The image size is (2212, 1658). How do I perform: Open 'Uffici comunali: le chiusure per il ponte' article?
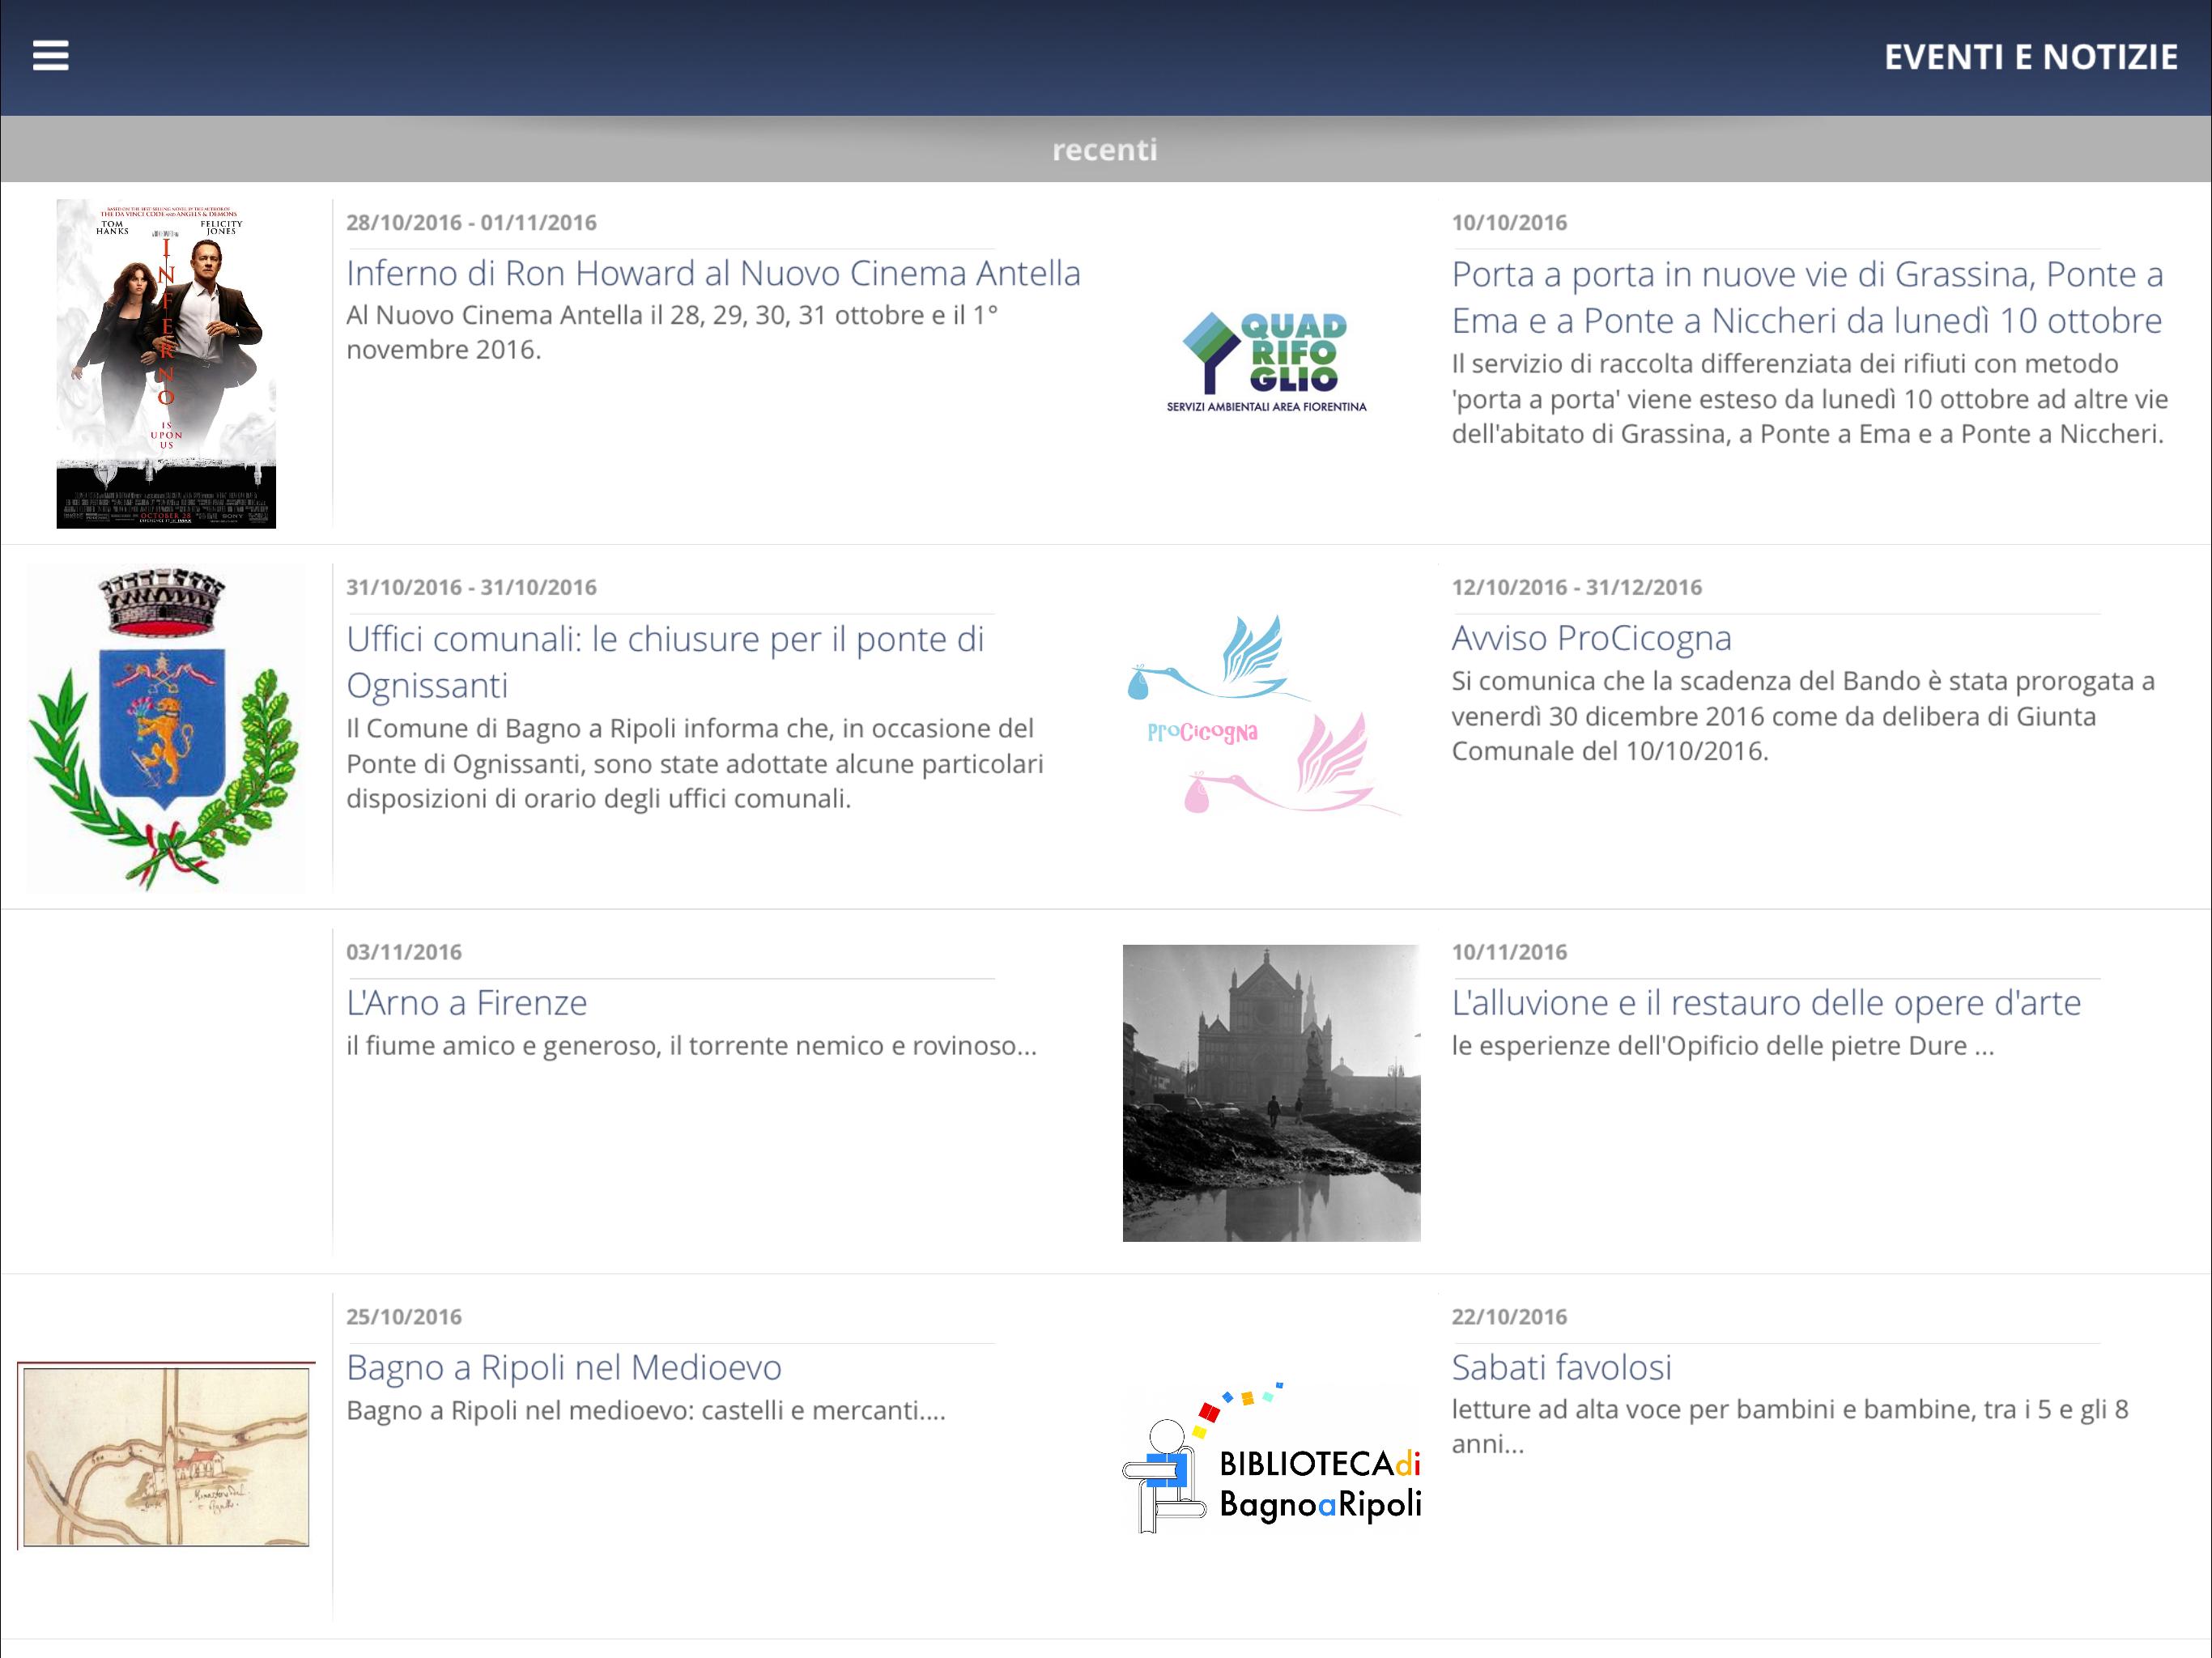click(665, 662)
